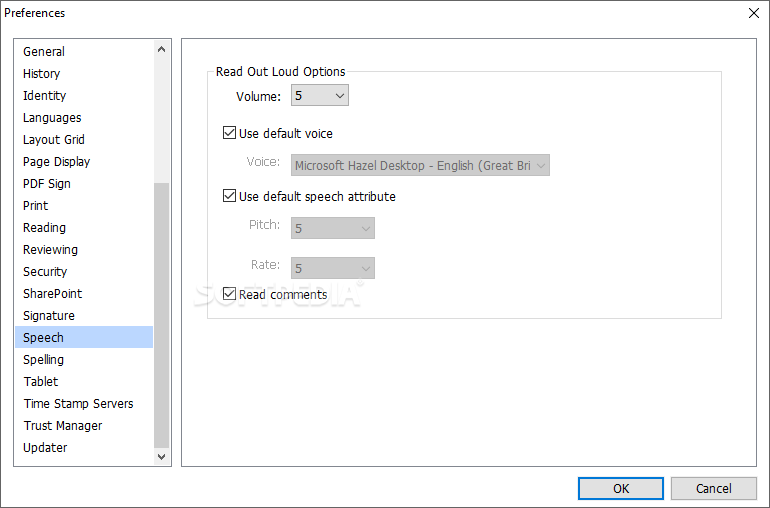This screenshot has width=770, height=508.
Task: Open Time Stamp Servers settings
Action: point(84,404)
